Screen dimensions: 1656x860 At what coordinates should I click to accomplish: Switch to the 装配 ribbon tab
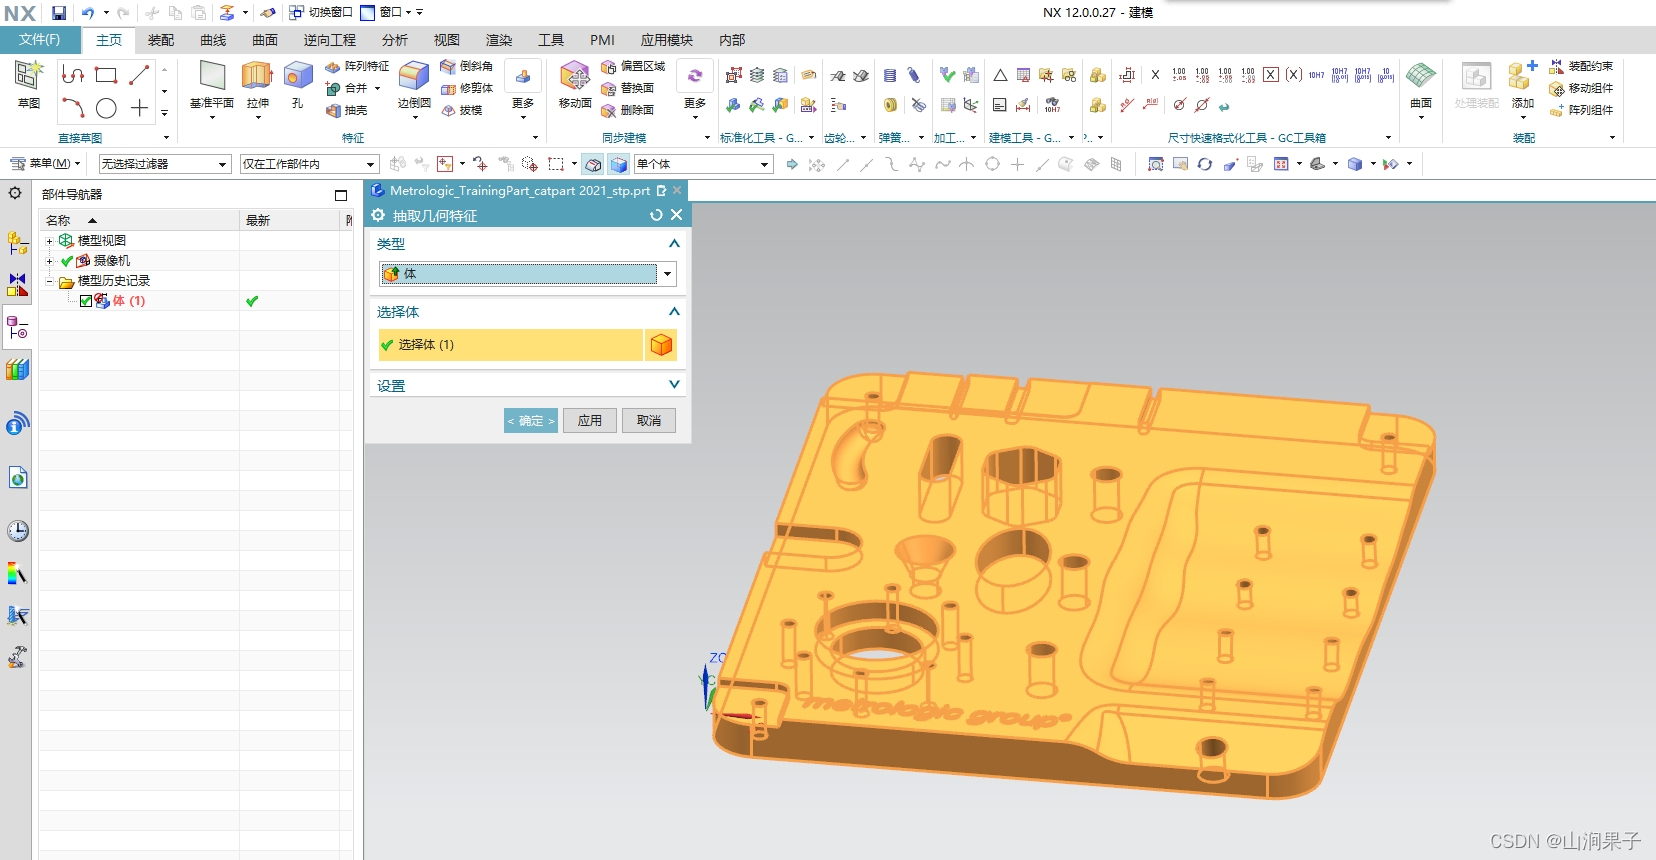[x=161, y=40]
